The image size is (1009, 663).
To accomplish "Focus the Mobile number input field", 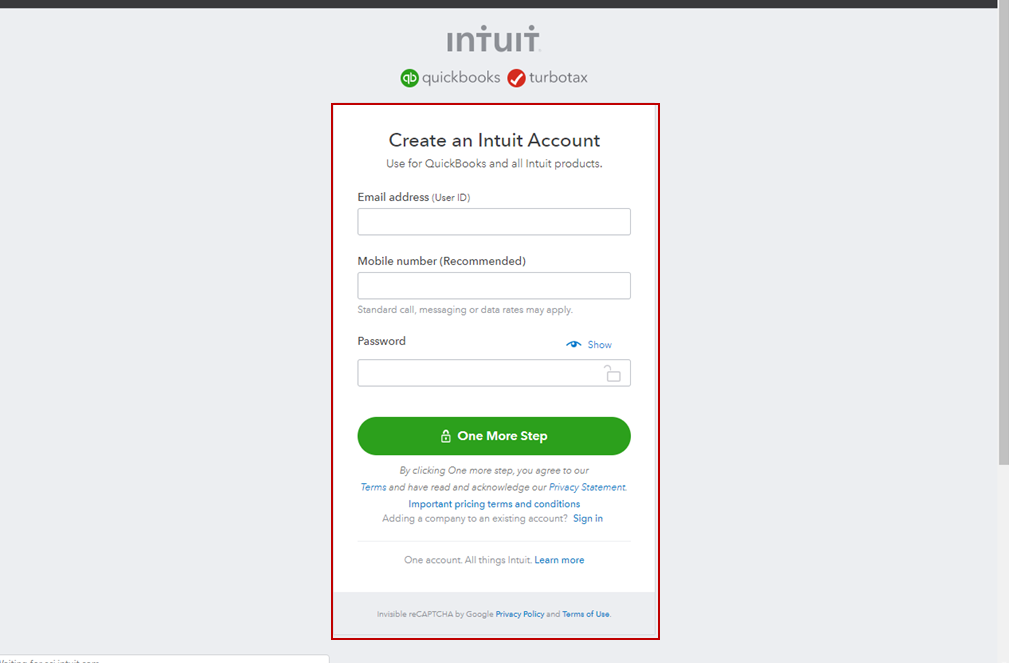I will 494,286.
